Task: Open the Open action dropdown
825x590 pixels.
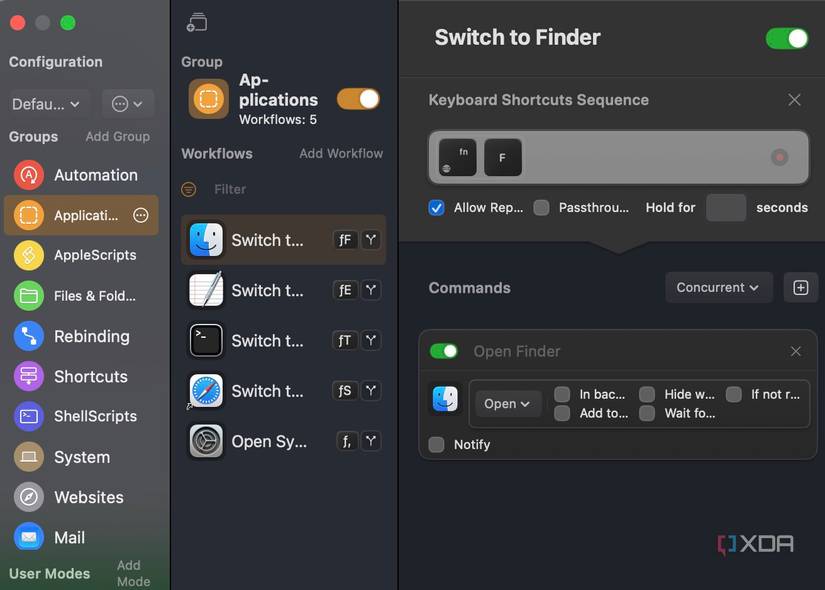Action: point(507,403)
